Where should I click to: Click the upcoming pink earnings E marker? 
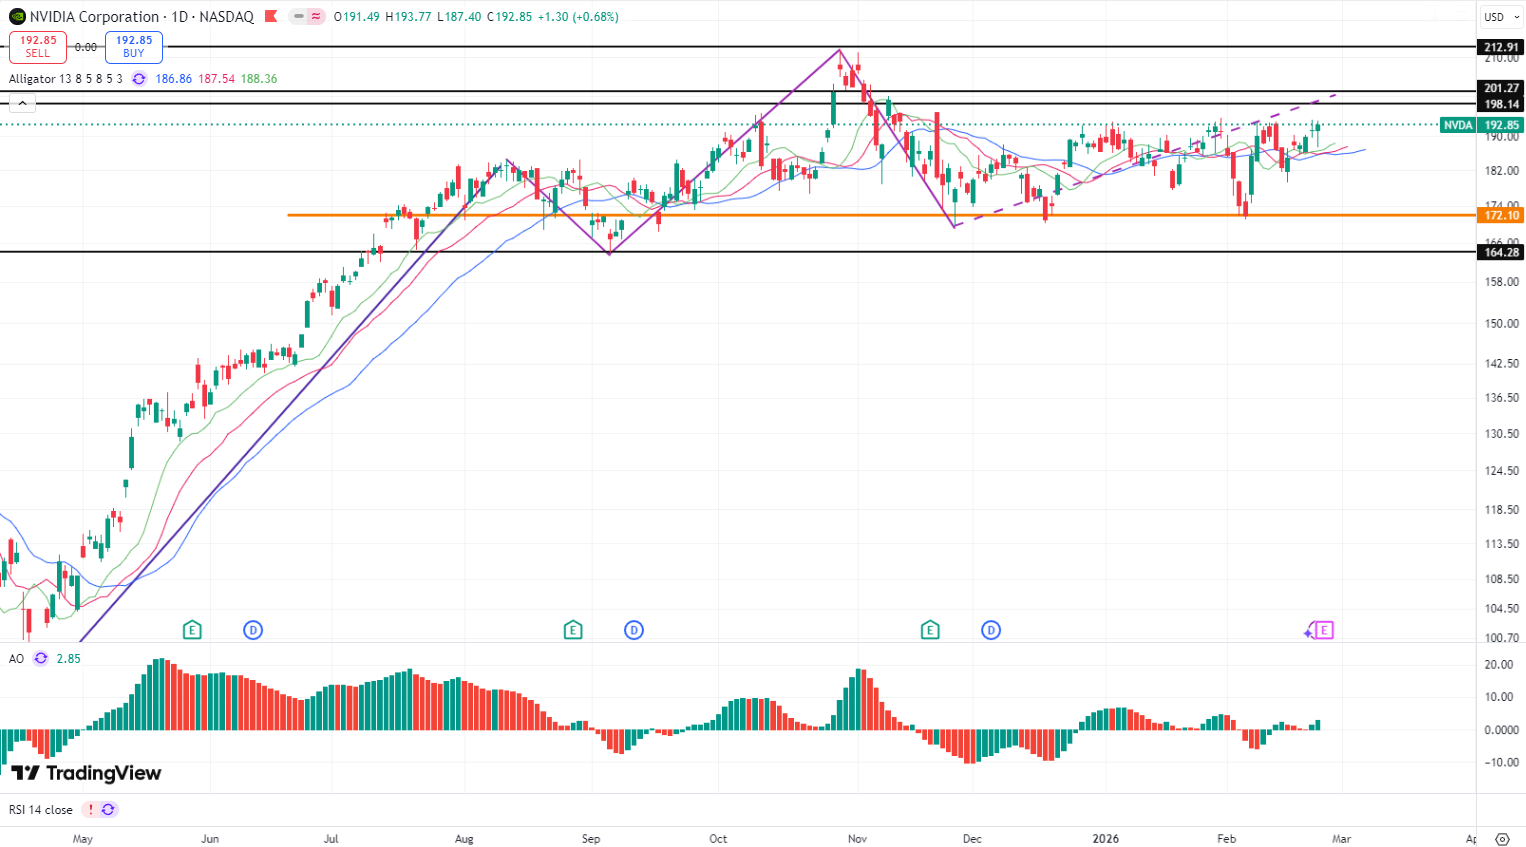pos(1324,630)
